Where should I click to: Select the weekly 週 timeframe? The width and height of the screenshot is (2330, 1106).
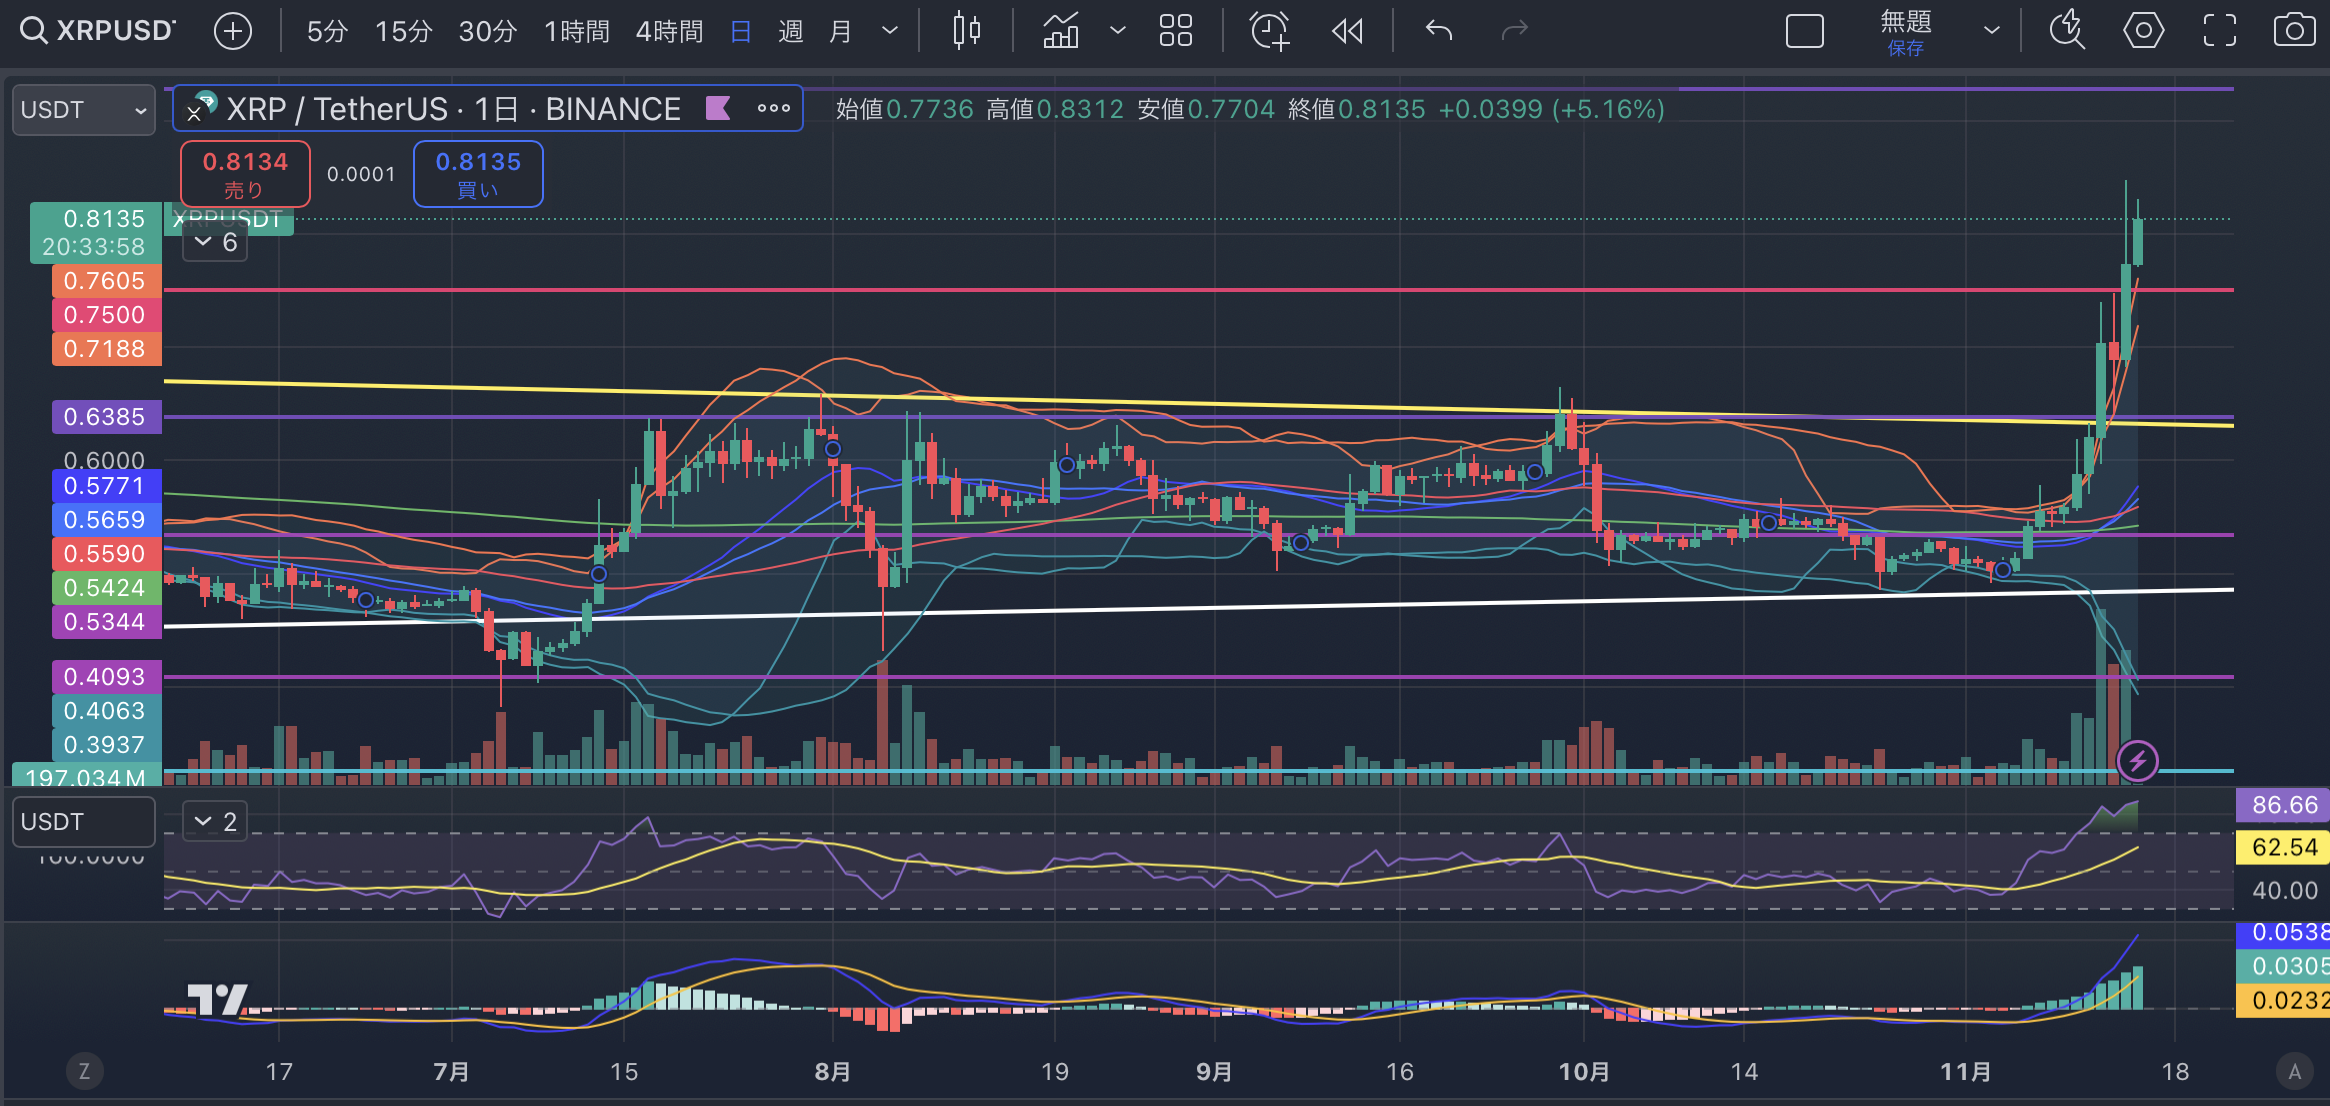coord(791,31)
